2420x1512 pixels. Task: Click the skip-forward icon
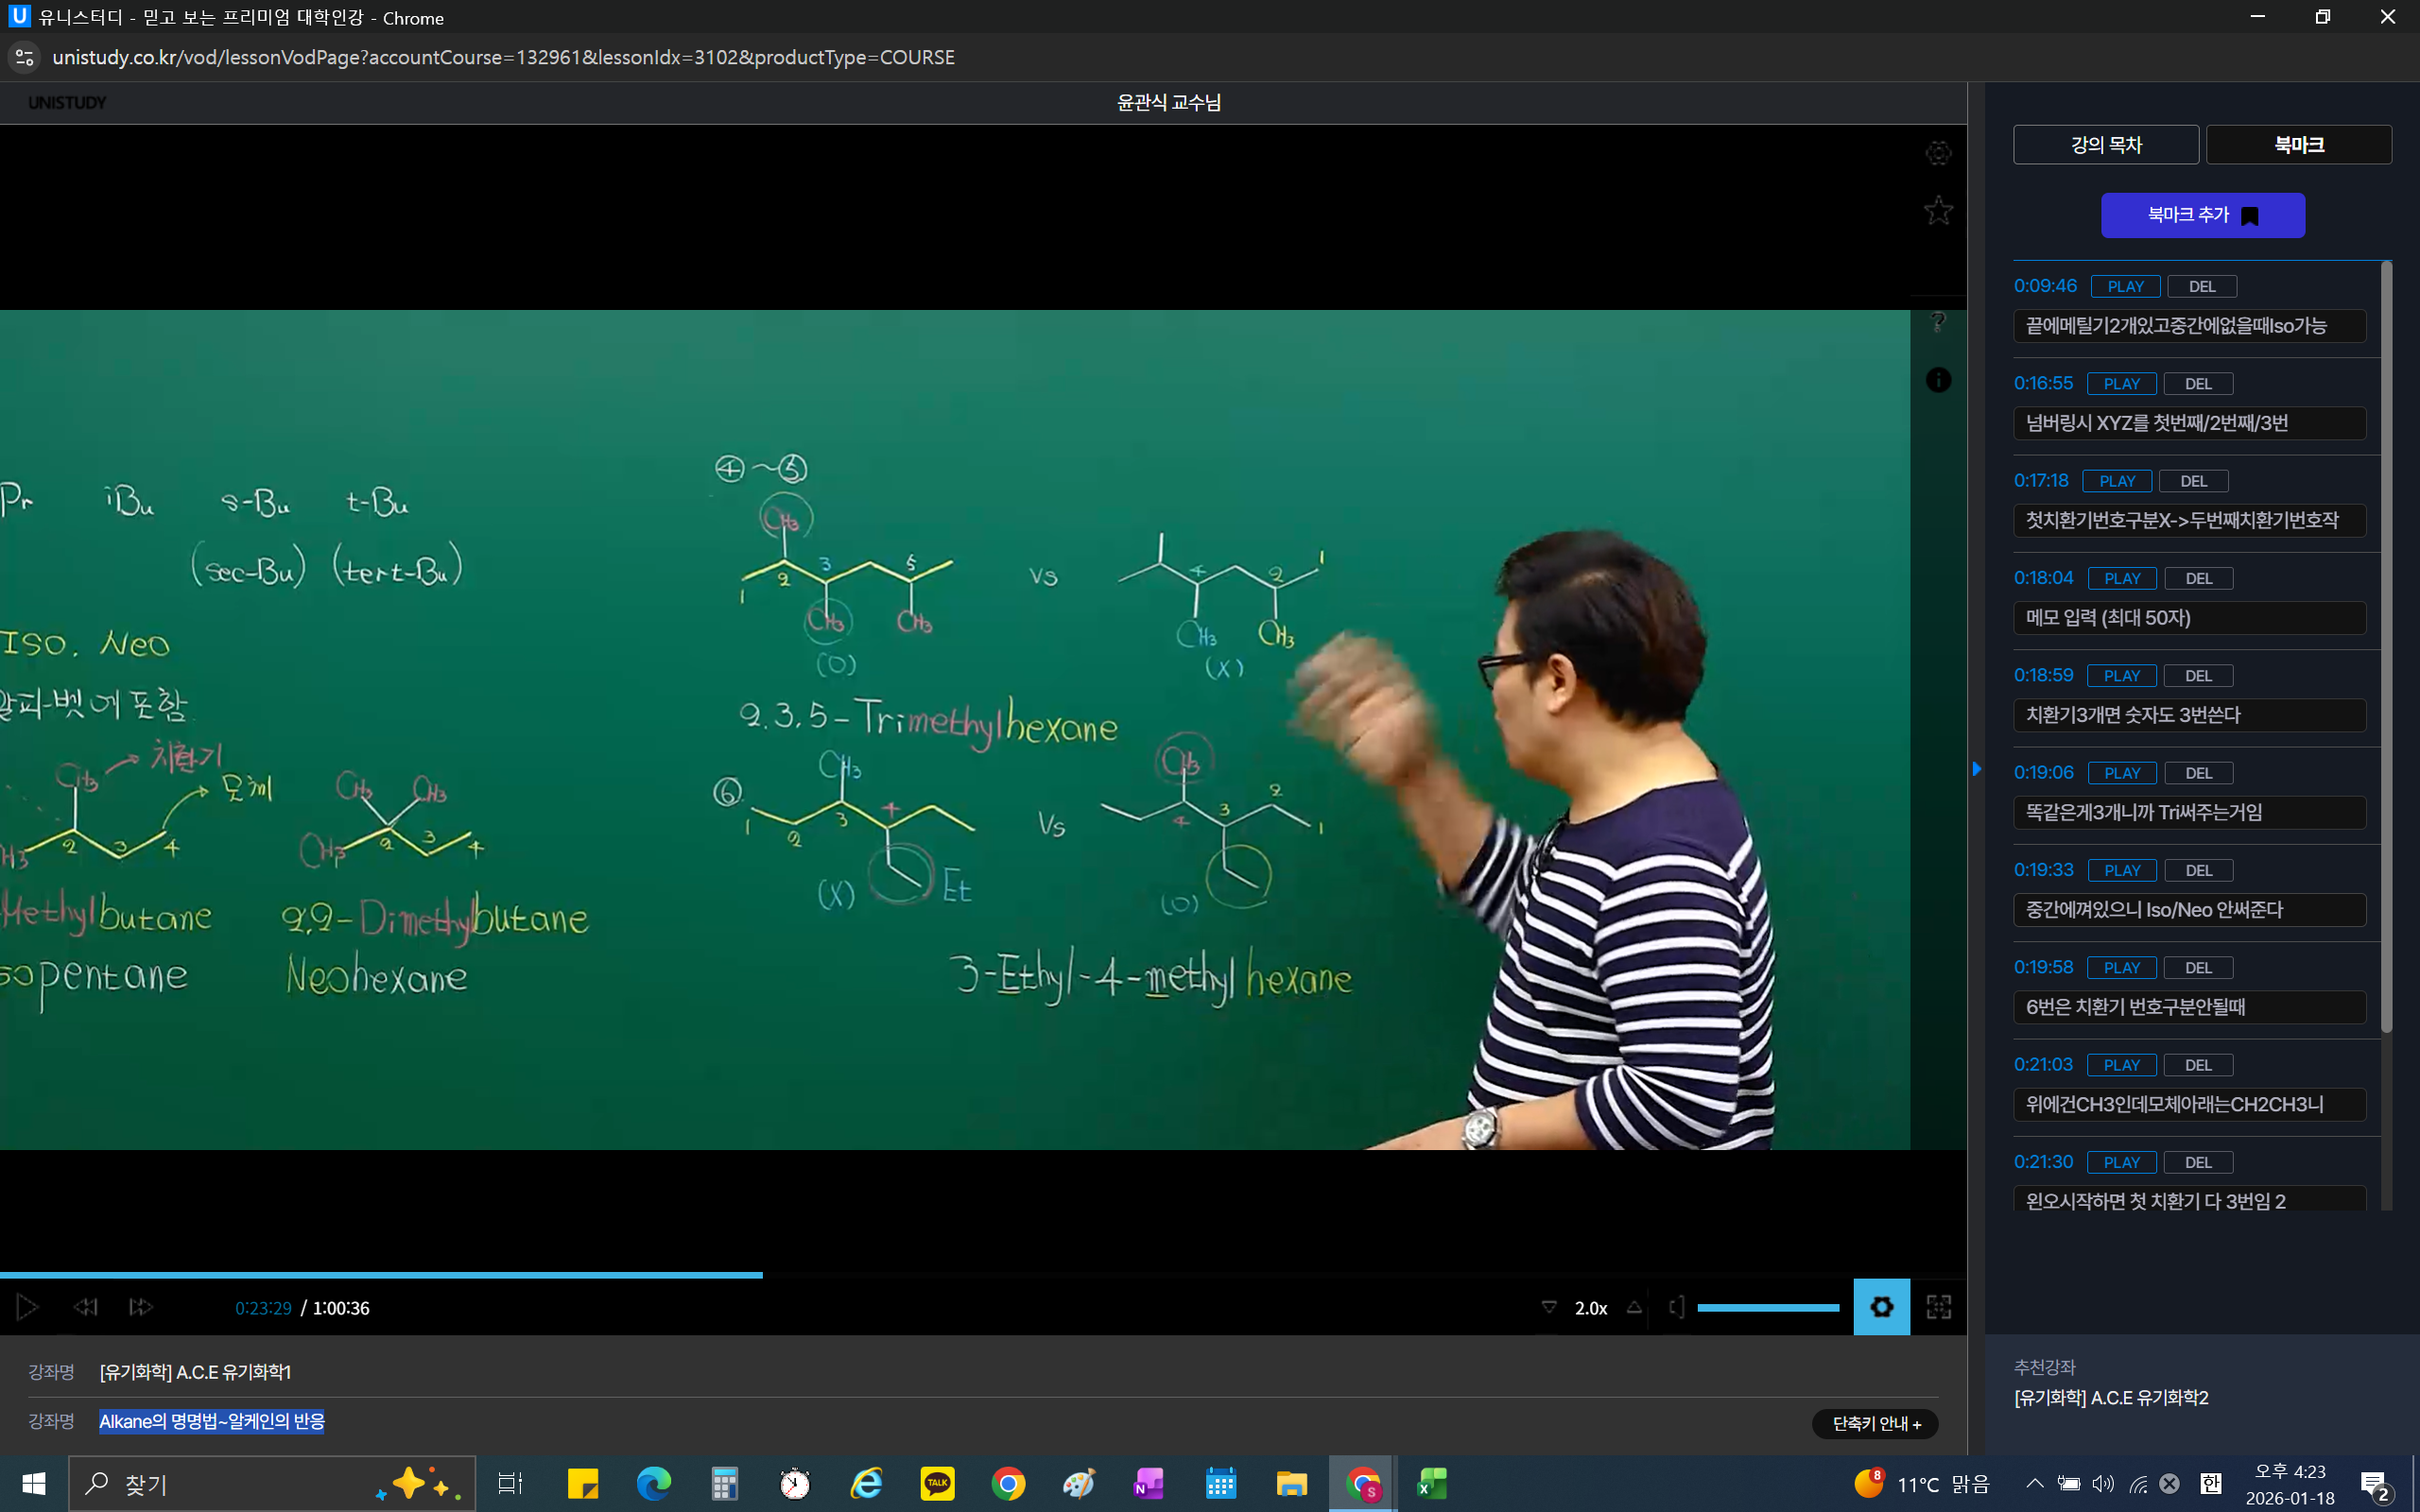point(140,1307)
